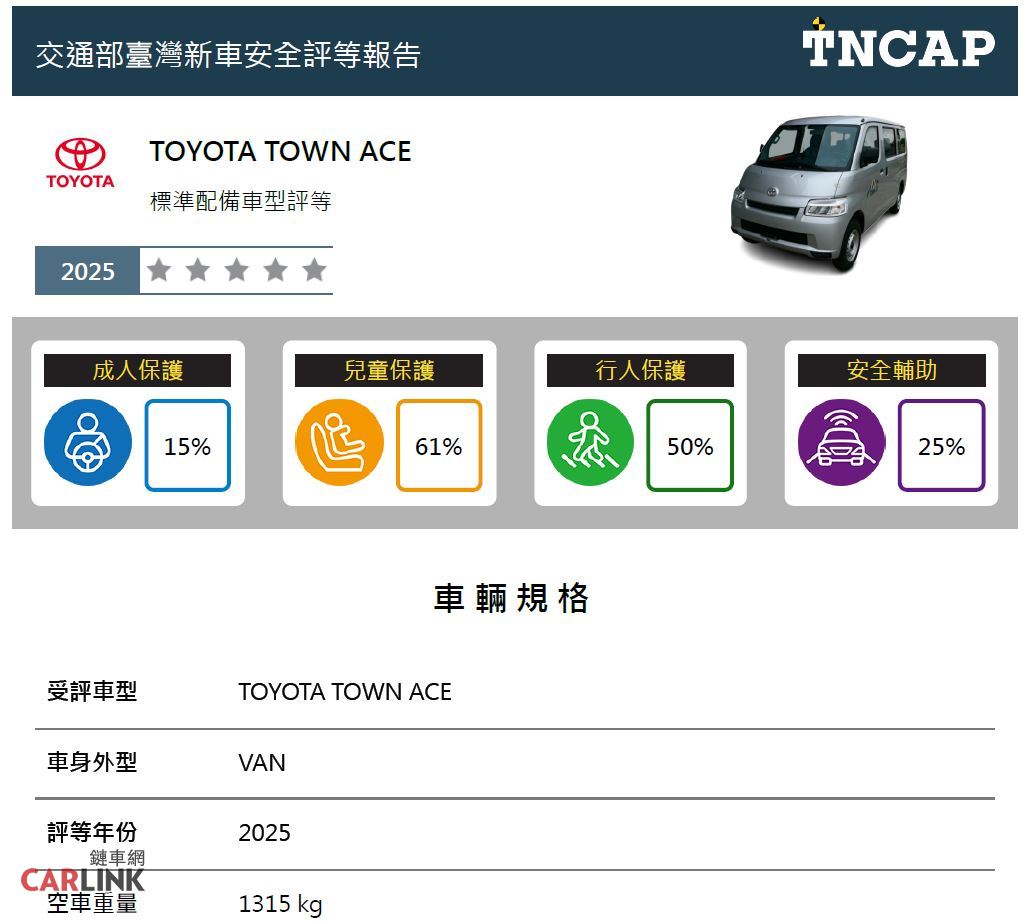Click the TOYOTA TOWN ACE title text
The height and width of the screenshot is (922, 1026).
click(x=280, y=152)
